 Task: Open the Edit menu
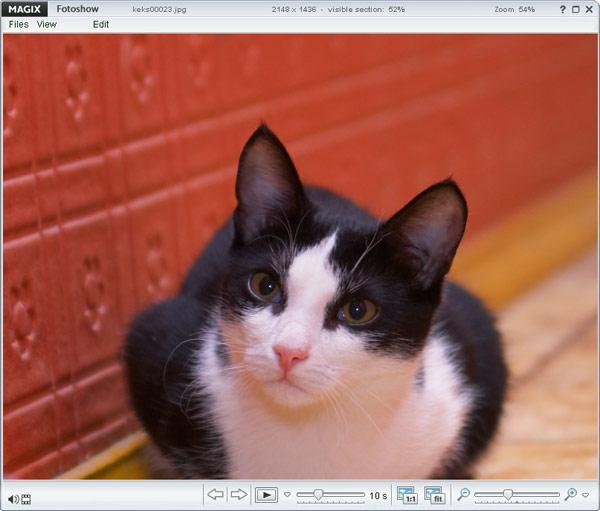coord(101,24)
